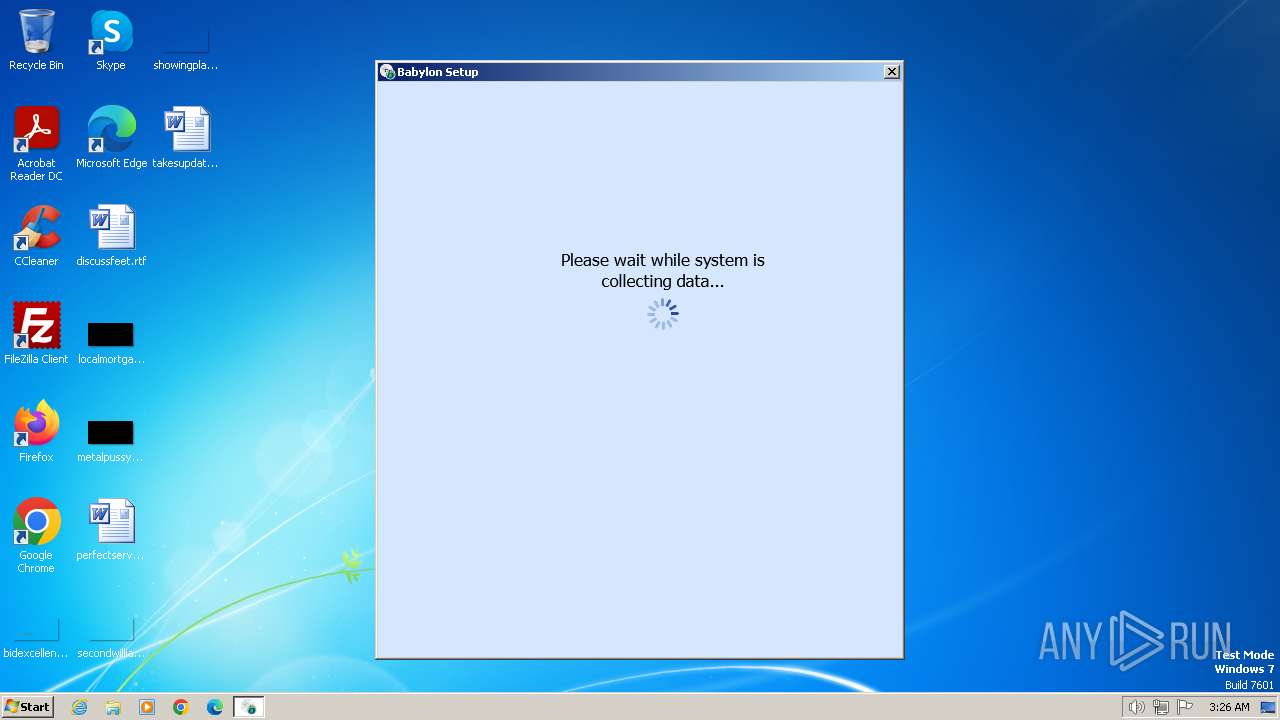Open the Start menu
1280x720 pixels.
(x=27, y=707)
